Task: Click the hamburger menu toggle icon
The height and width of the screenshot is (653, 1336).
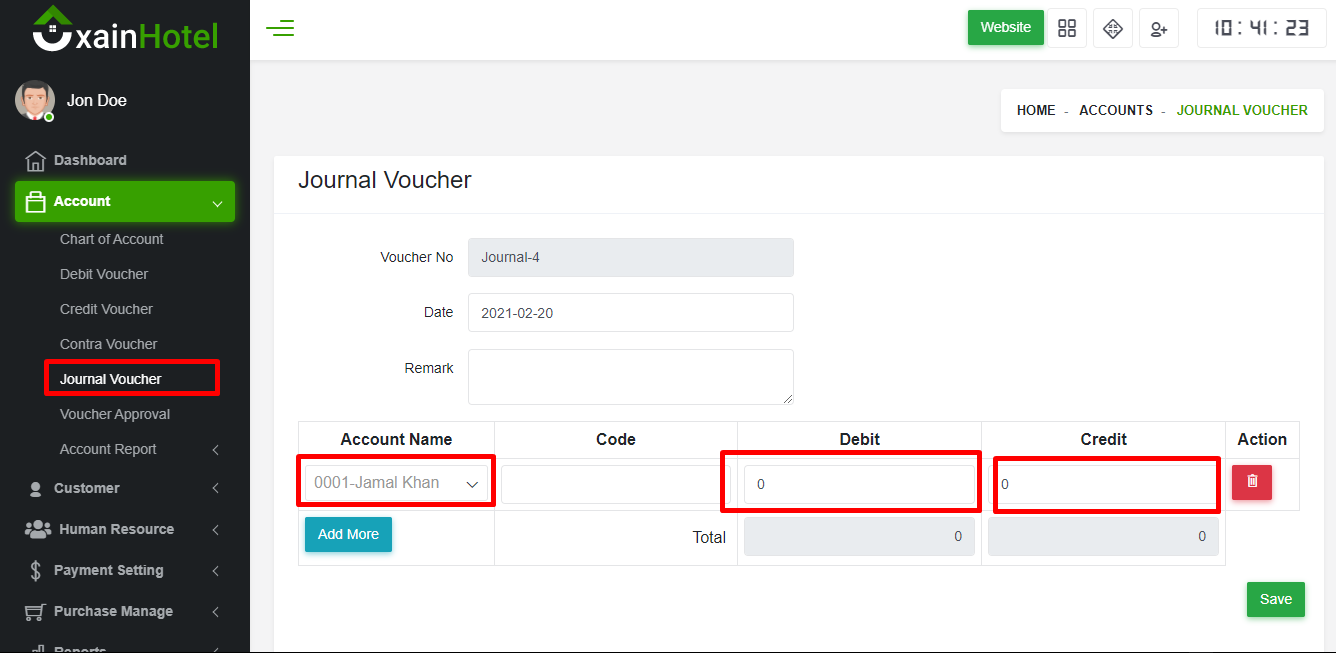Action: pyautogui.click(x=280, y=28)
